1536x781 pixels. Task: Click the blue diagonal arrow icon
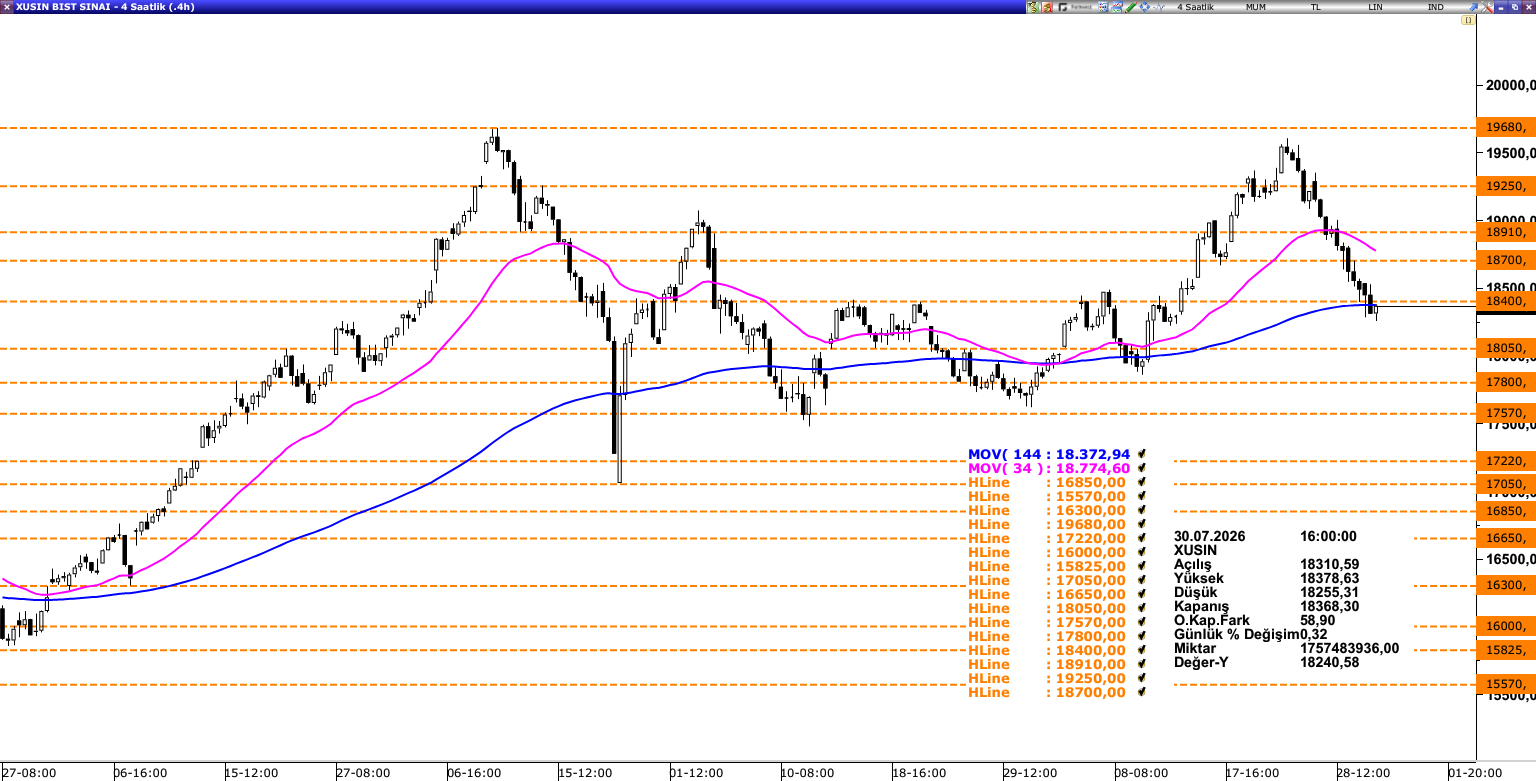[x=1473, y=7]
